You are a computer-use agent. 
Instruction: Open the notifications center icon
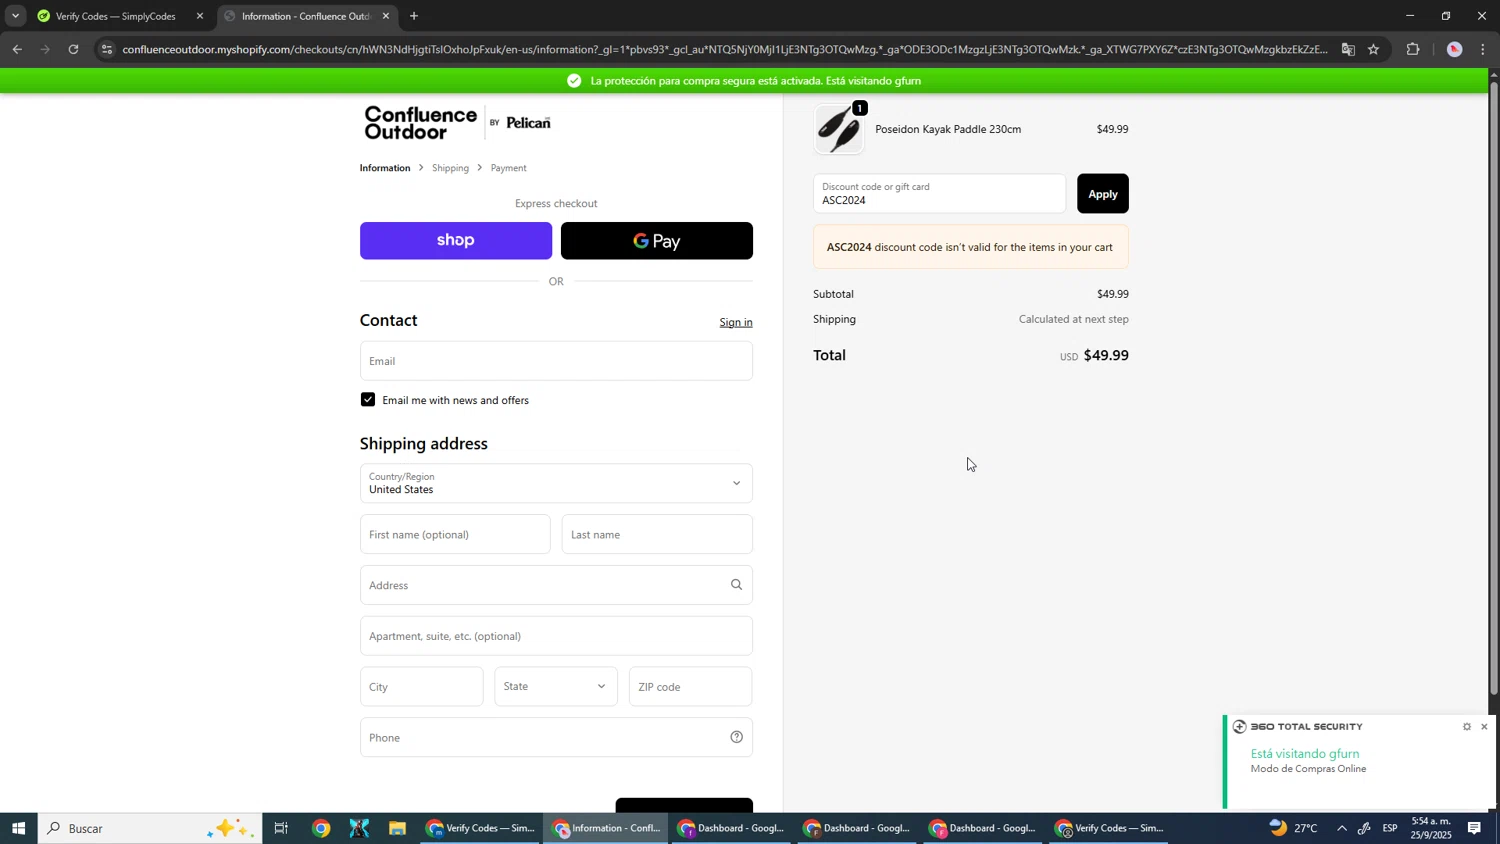[1475, 828]
